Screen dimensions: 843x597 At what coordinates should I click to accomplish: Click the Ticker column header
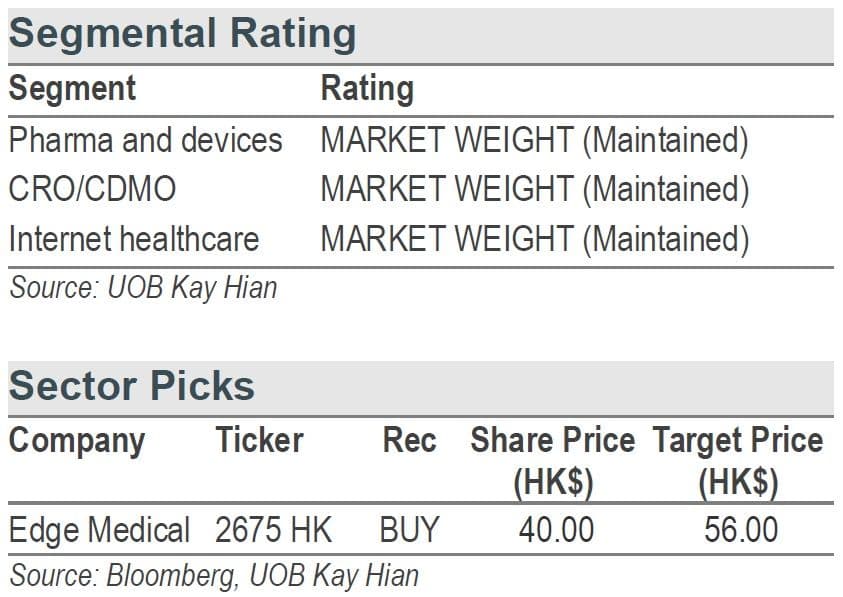[x=259, y=440]
